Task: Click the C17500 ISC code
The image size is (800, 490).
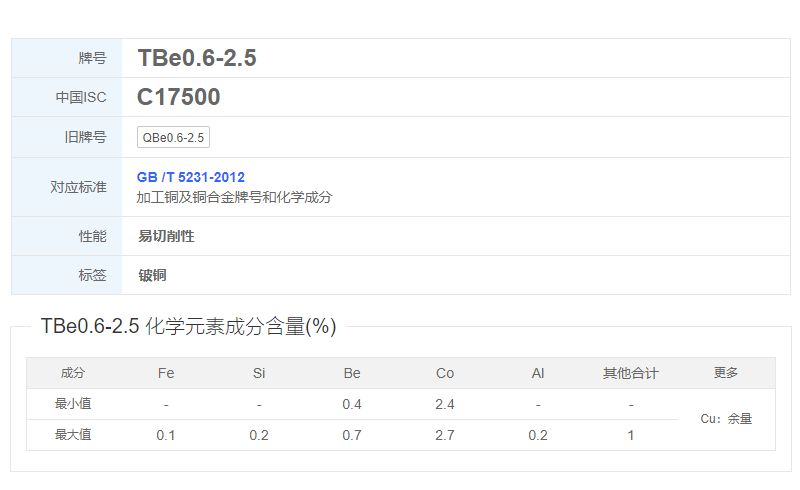Action: point(179,97)
